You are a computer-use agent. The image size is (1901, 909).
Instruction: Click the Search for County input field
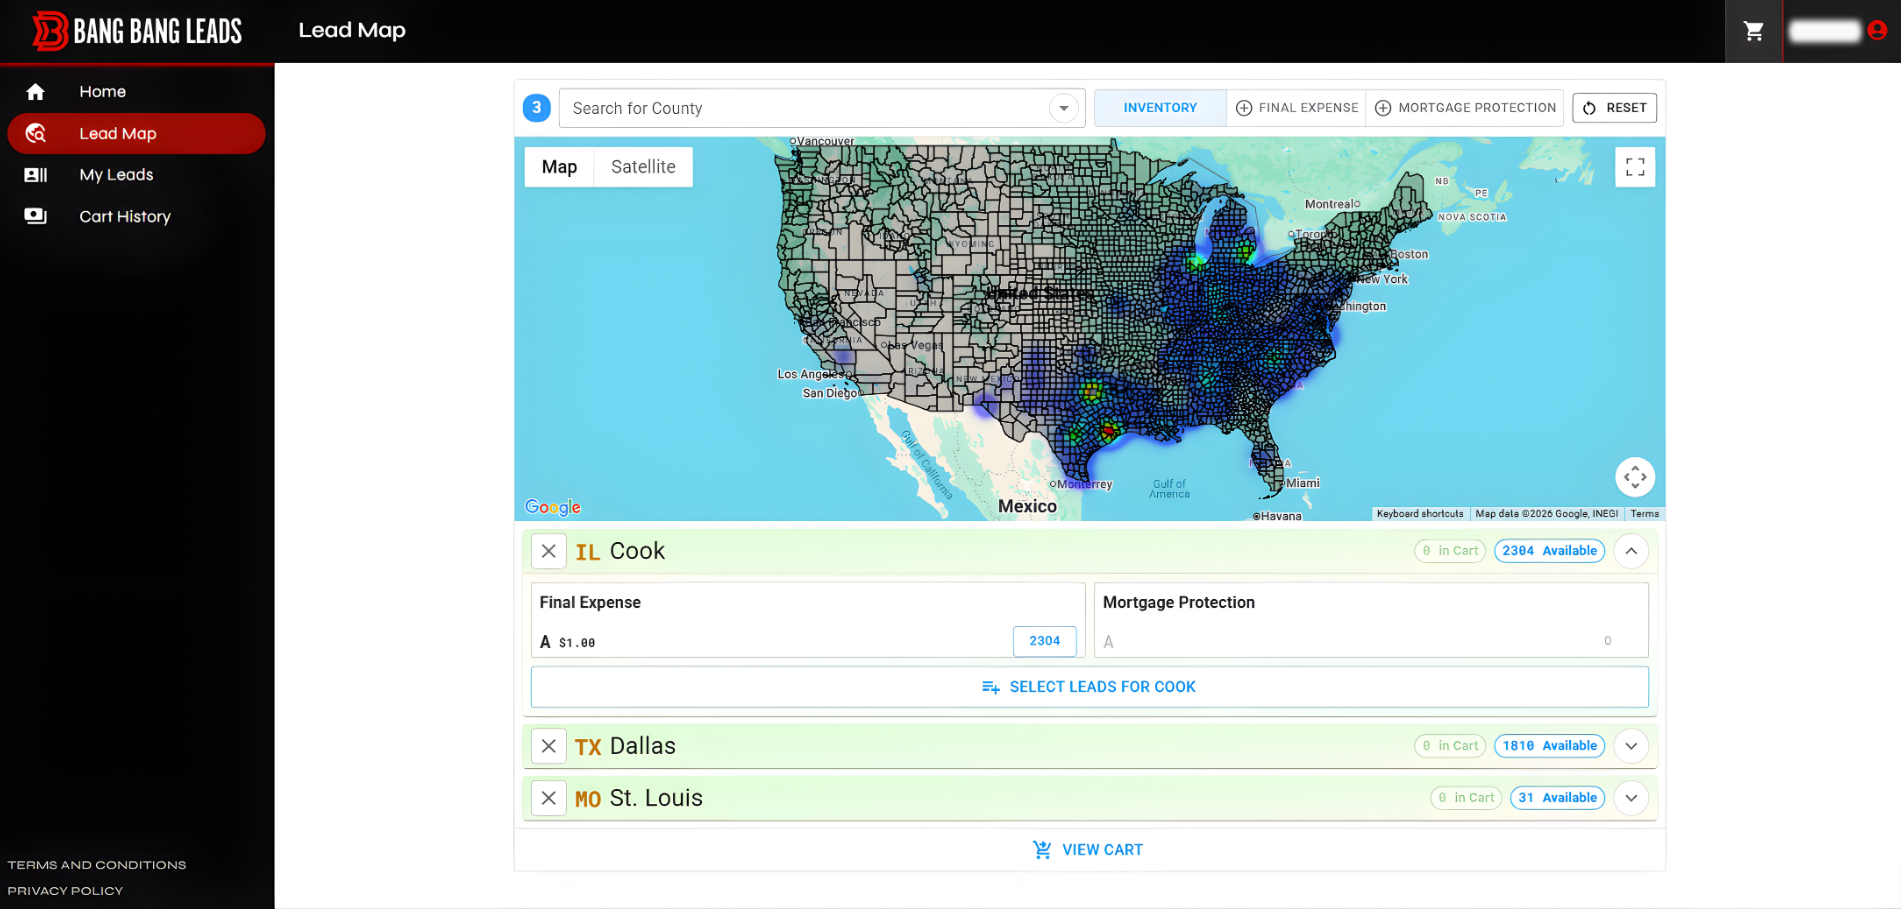[x=800, y=108]
